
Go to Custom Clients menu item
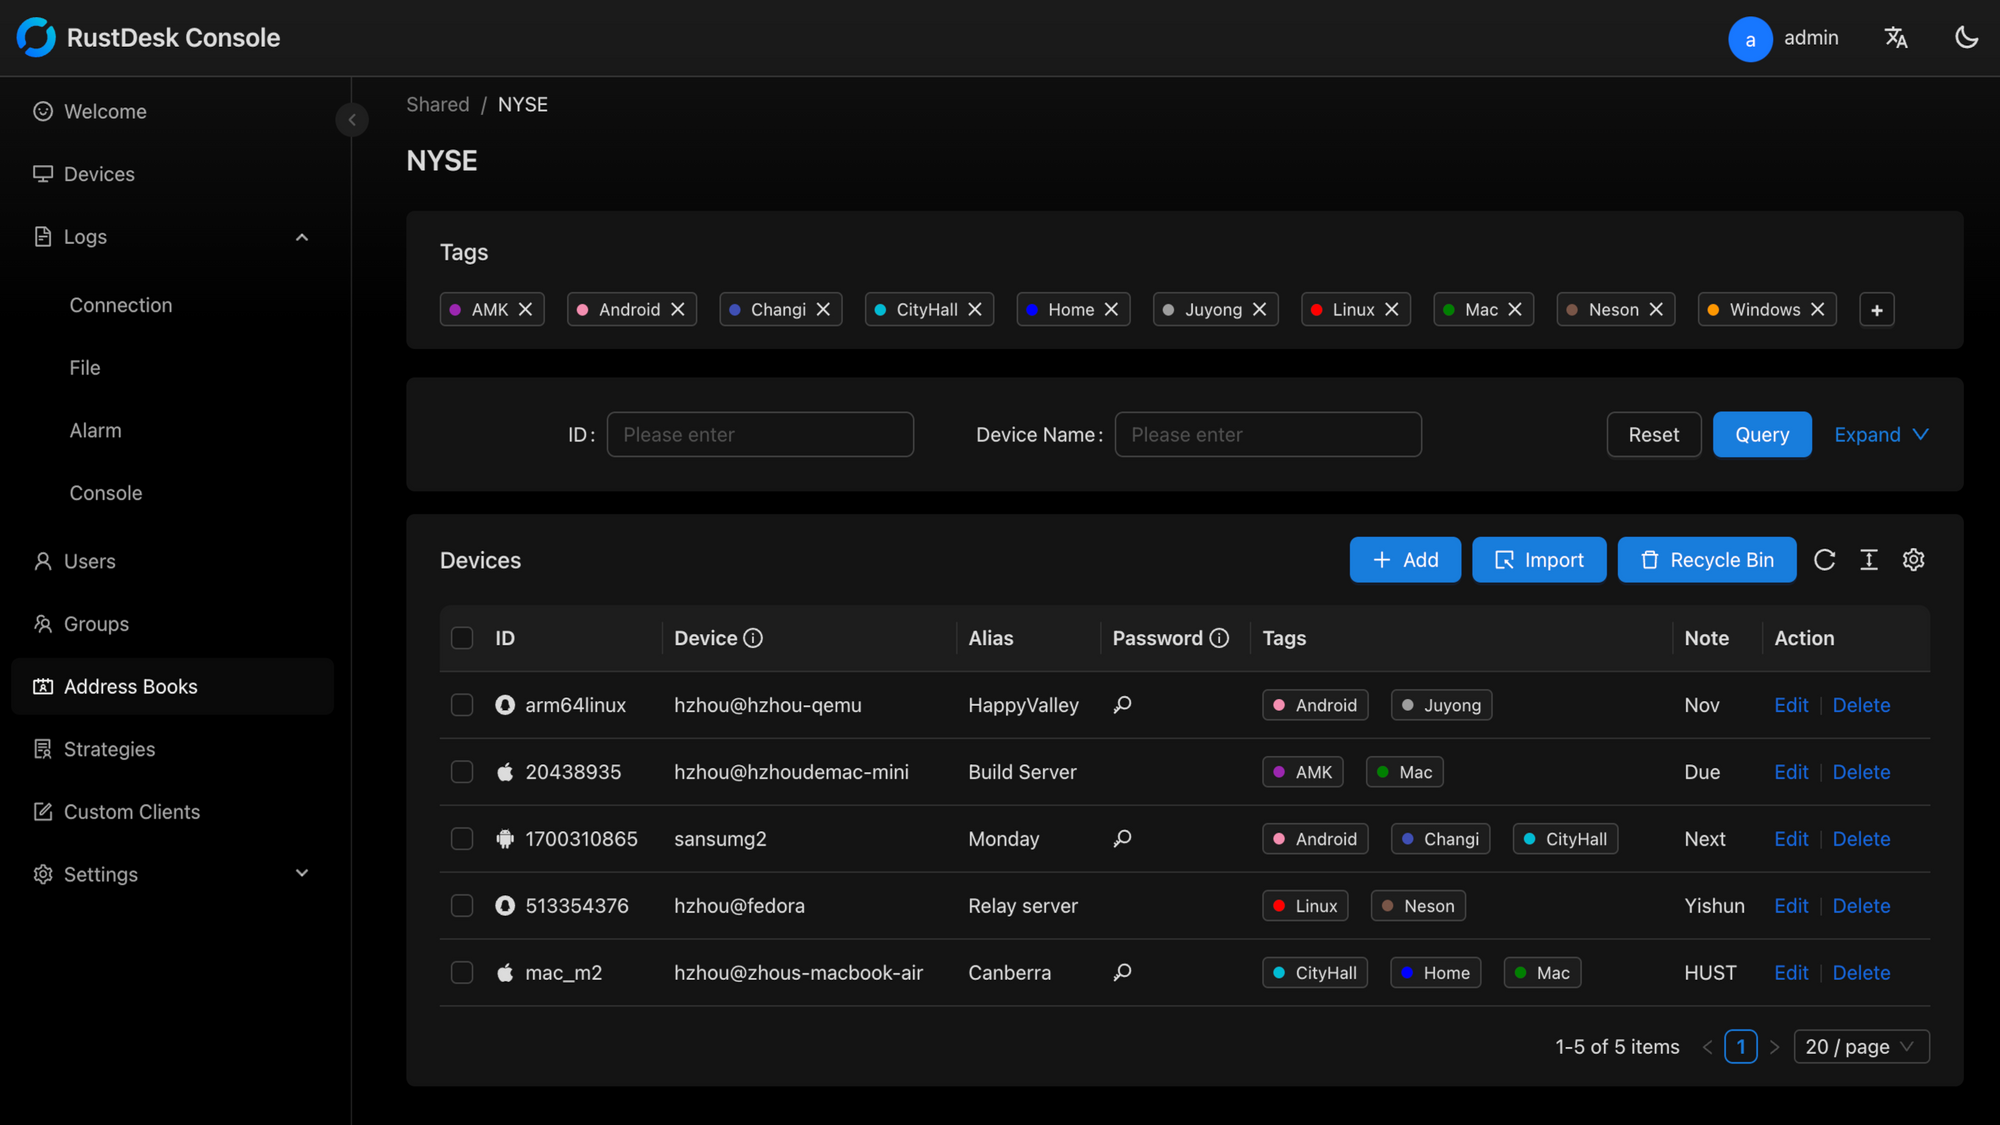[x=131, y=812]
